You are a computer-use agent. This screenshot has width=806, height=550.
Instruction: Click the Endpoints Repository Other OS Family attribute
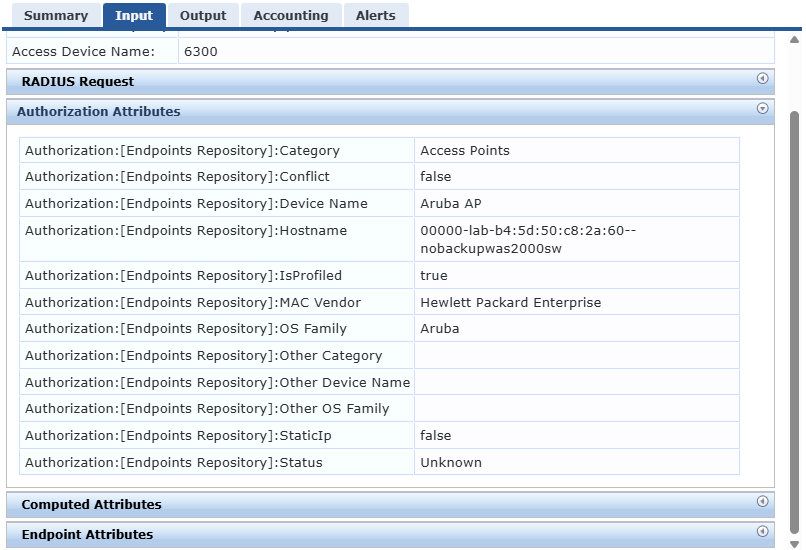207,409
